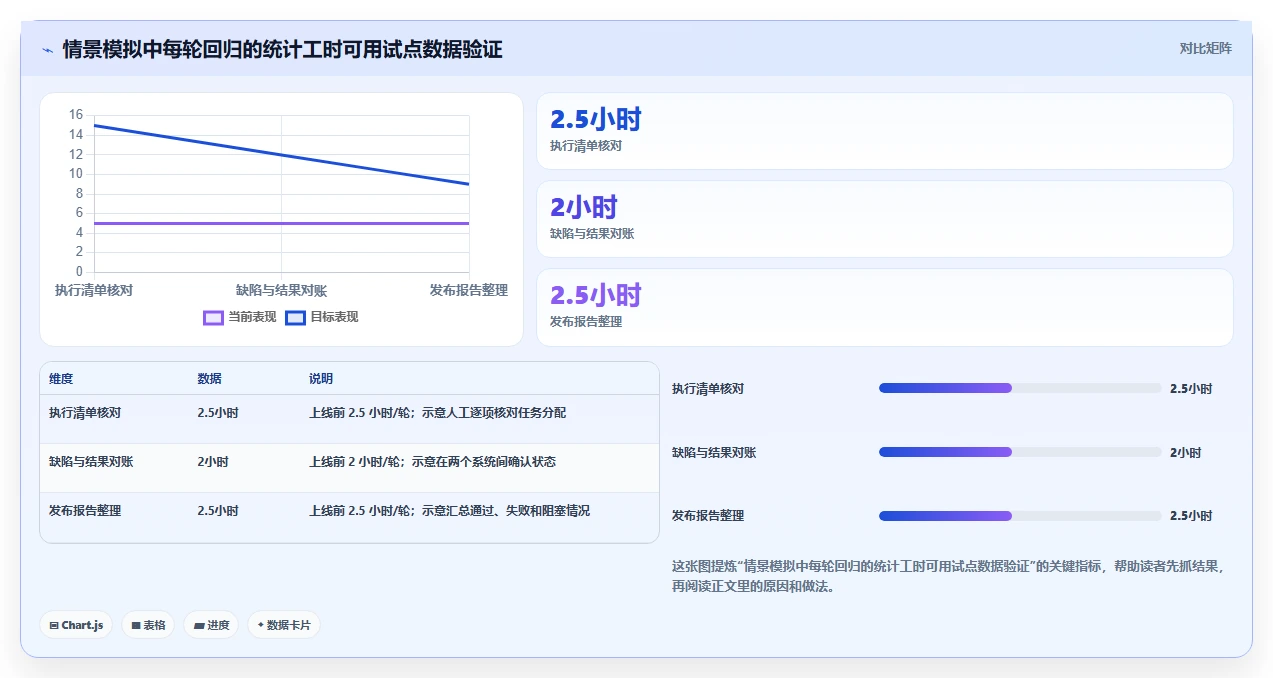The image size is (1273, 678).
Task: Click the summary paragraph starting 这张图提炼
Action: [949, 576]
